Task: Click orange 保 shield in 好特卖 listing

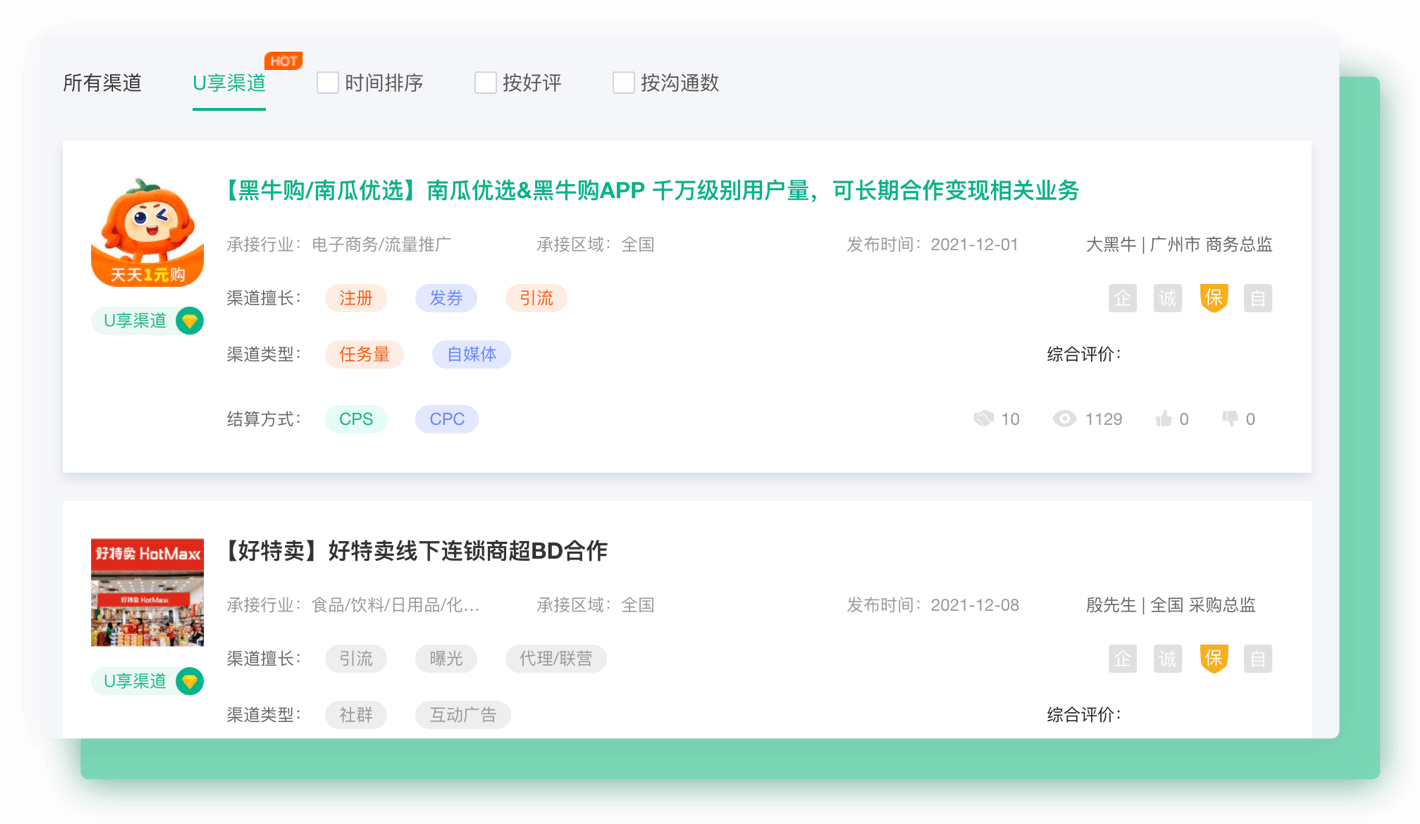Action: (1214, 658)
